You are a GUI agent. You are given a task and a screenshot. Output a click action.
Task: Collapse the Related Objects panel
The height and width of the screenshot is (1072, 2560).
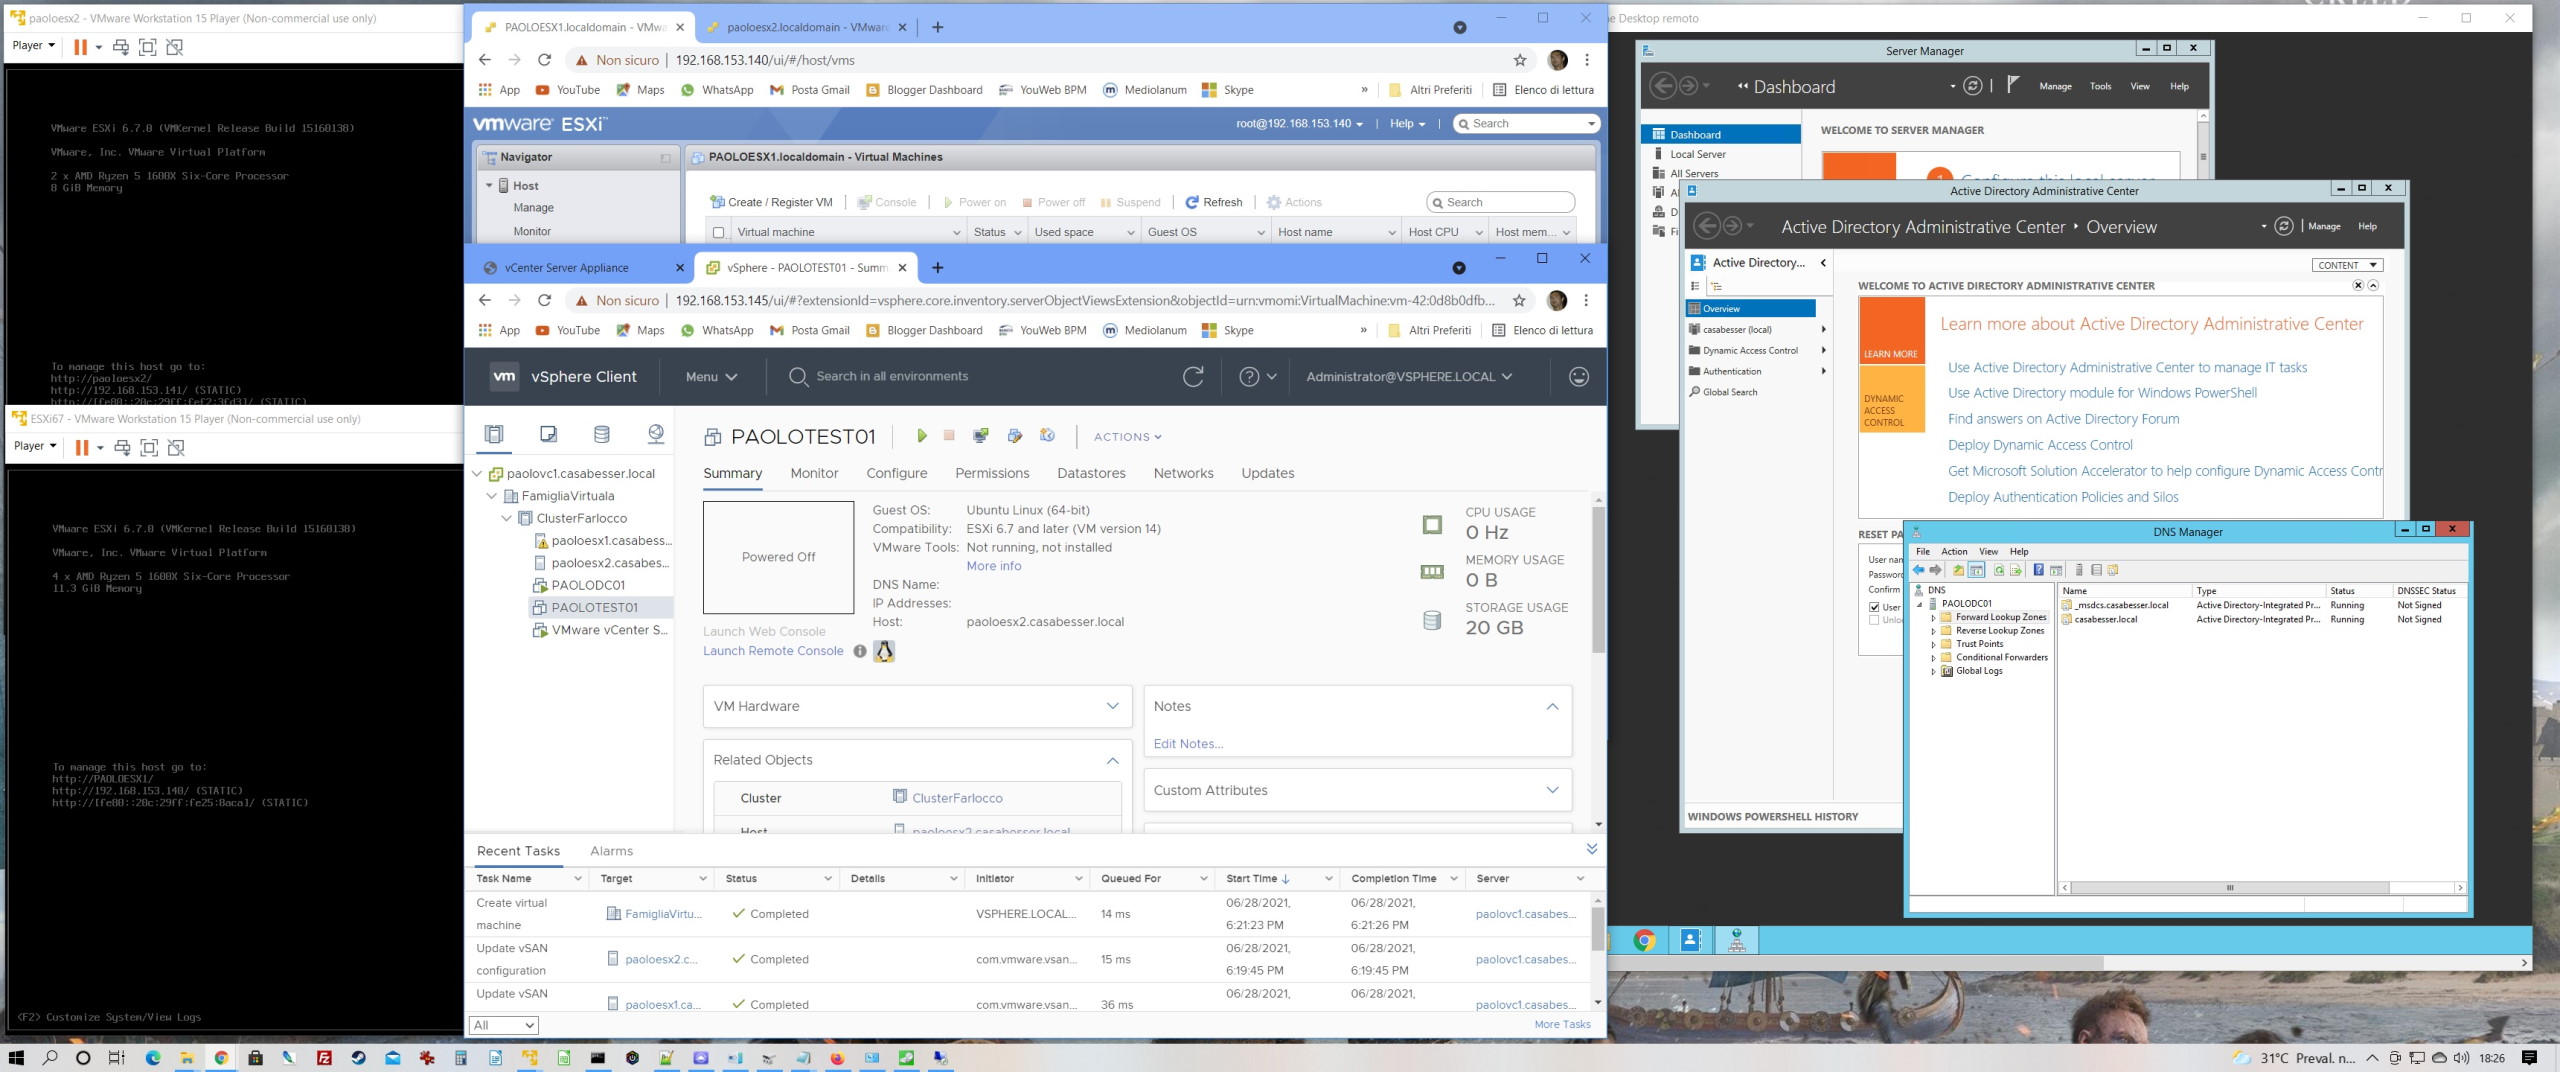coord(1112,760)
